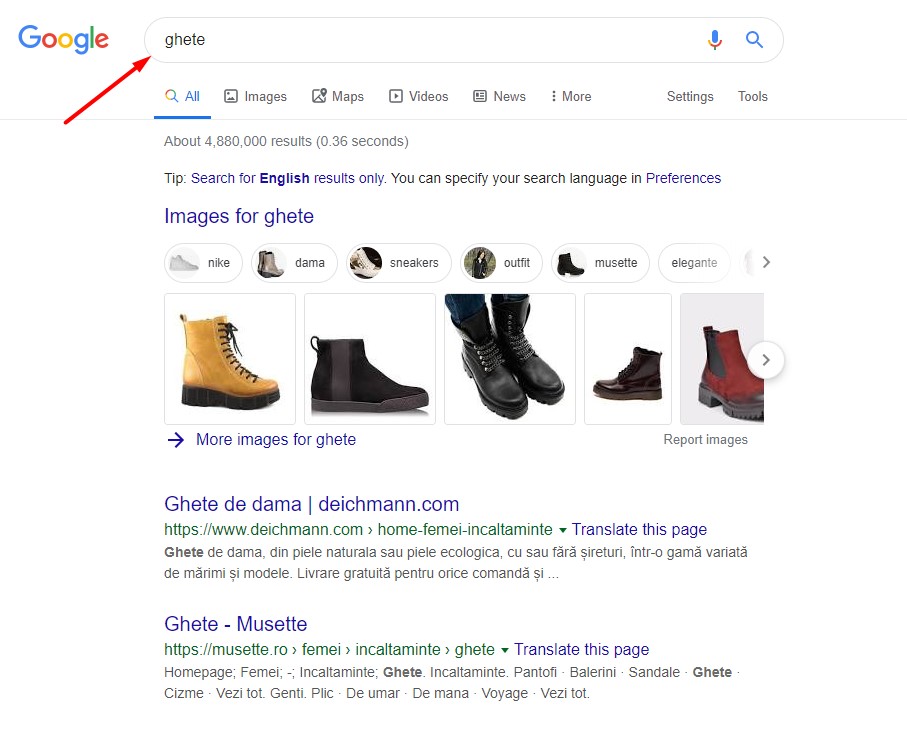The height and width of the screenshot is (729, 907).
Task: Open the black combat boots with chains image
Action: 510,359
